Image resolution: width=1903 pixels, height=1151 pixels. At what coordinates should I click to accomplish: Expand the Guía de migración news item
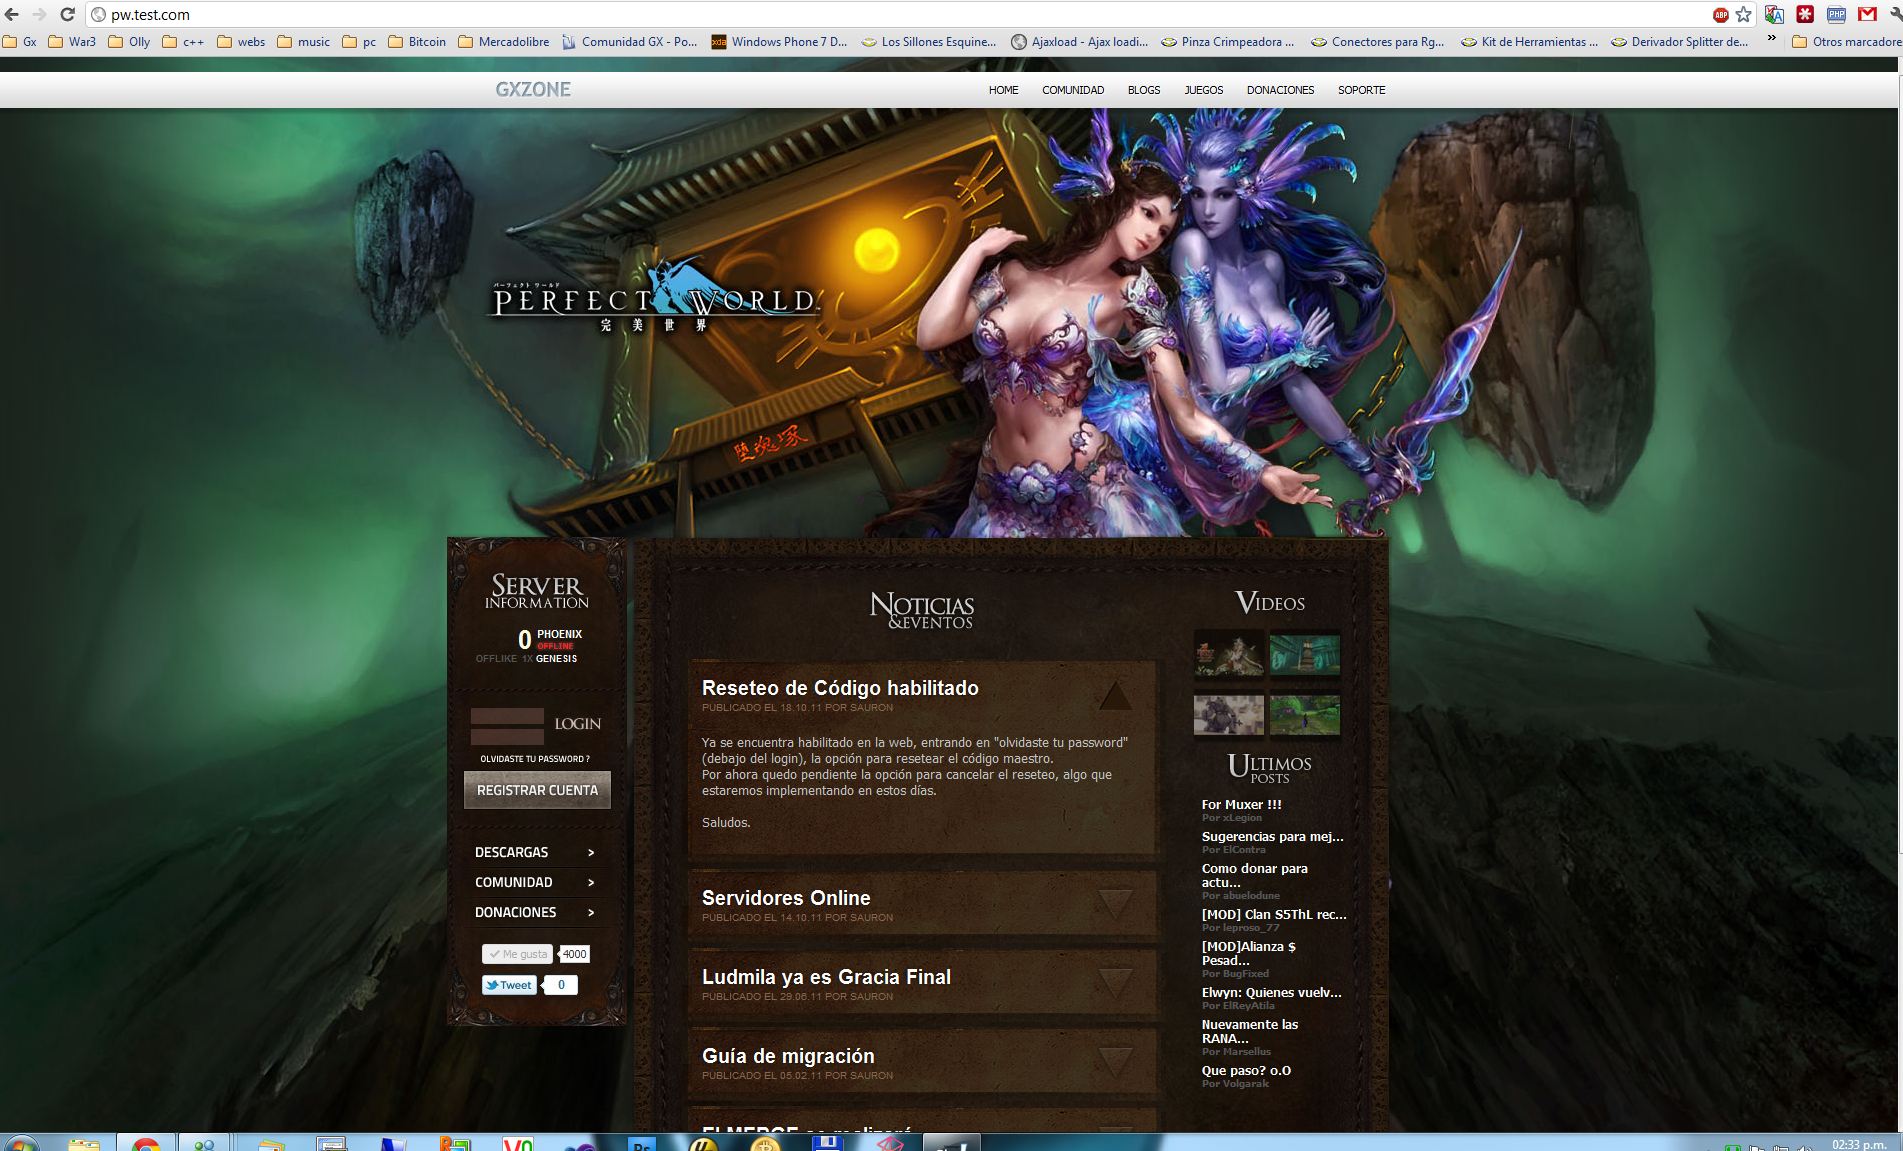pos(1115,1063)
